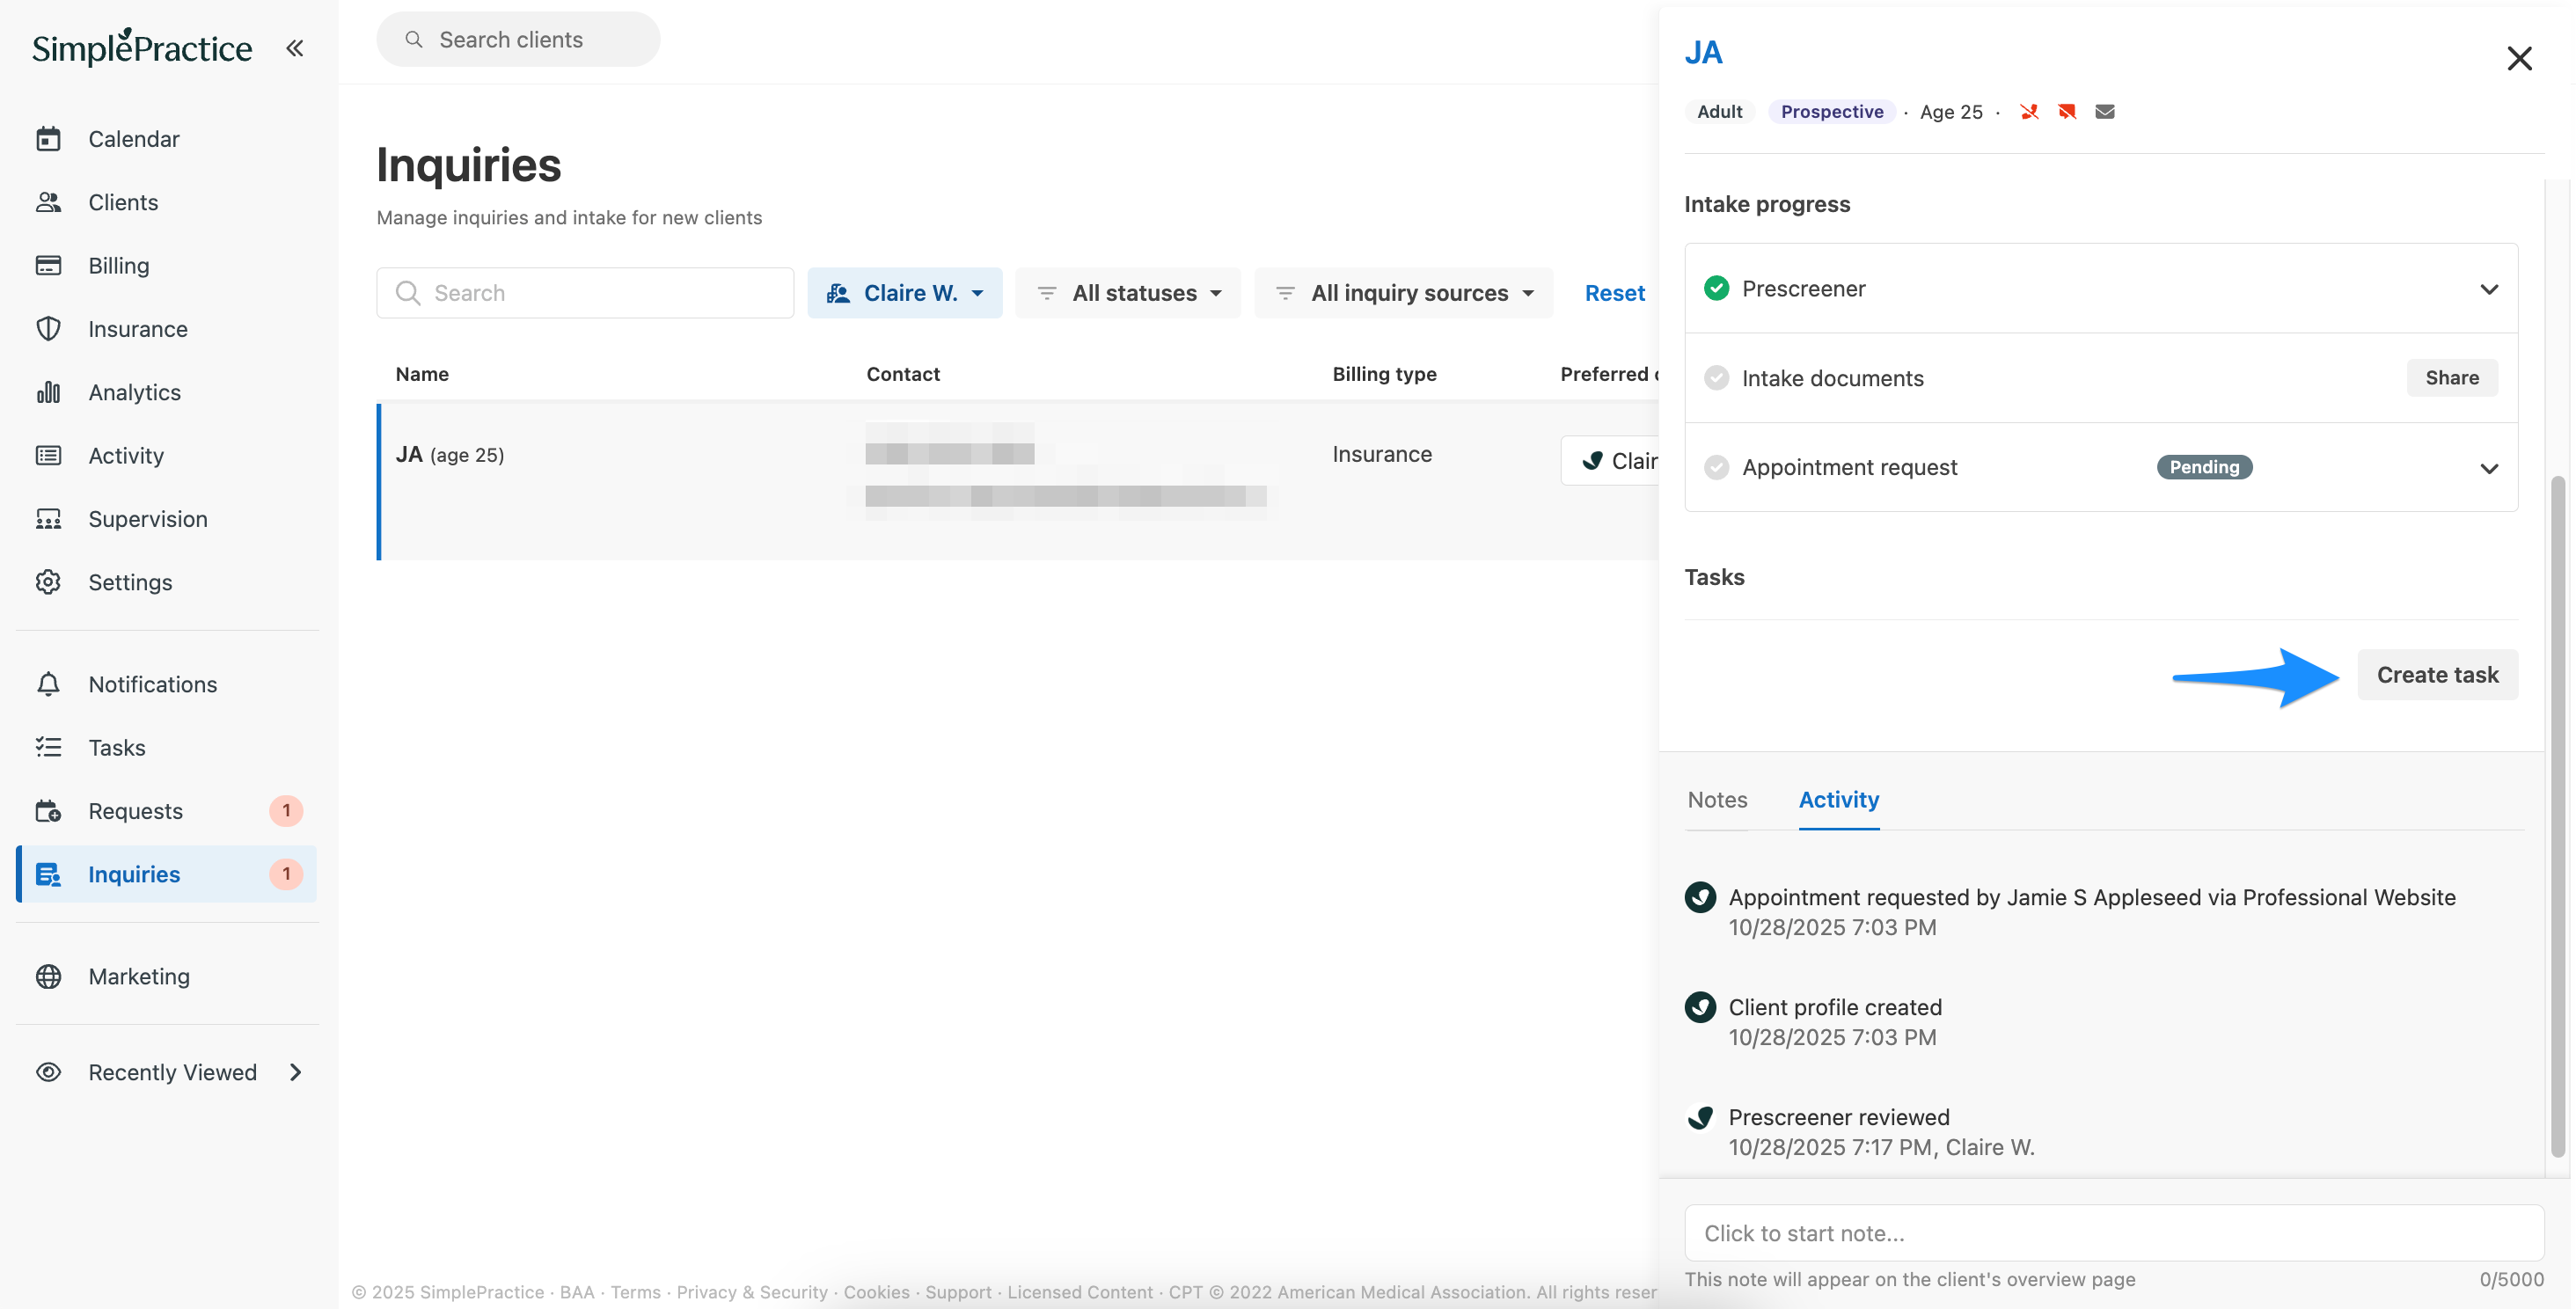This screenshot has width=2576, height=1309.
Task: Click the Intake documents status circle
Action: tap(1716, 377)
